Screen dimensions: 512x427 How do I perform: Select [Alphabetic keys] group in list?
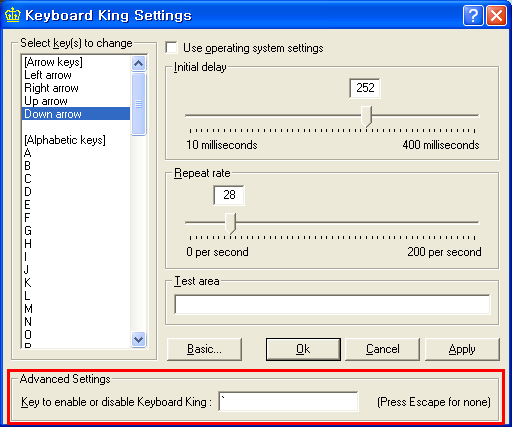tap(76, 140)
